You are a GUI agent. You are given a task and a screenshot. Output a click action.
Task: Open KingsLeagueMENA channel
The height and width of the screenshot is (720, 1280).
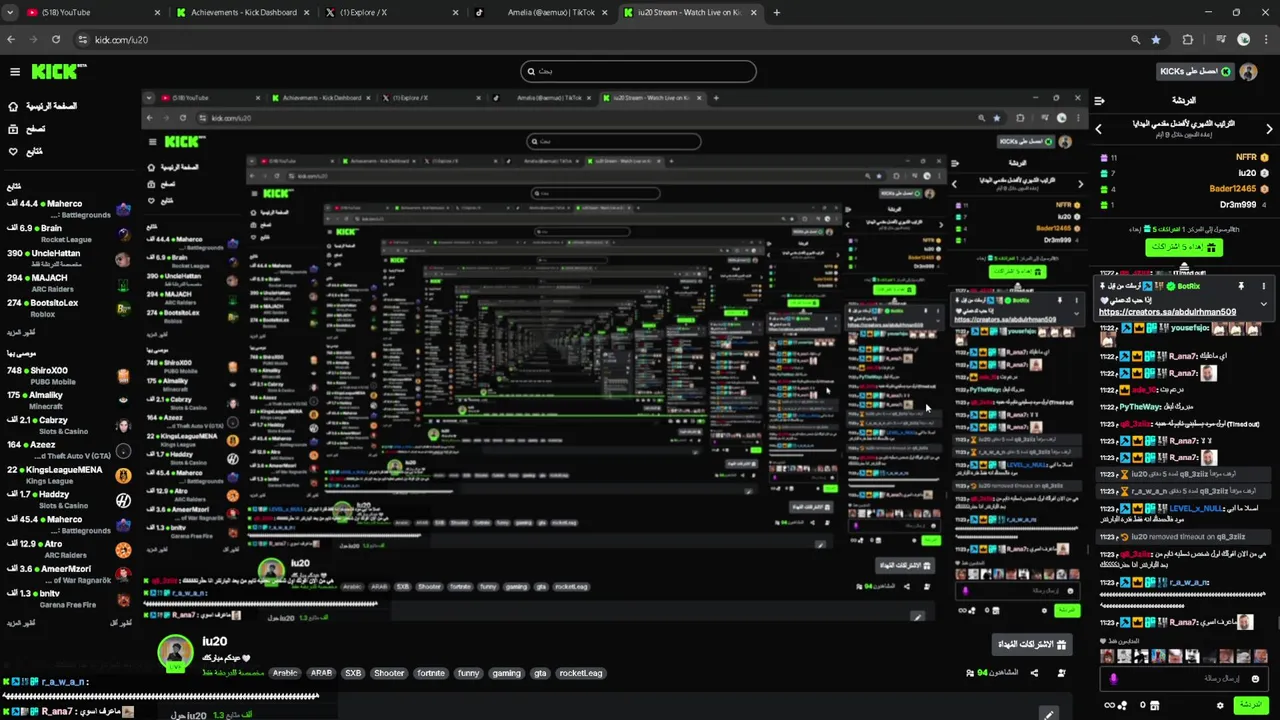click(68, 475)
